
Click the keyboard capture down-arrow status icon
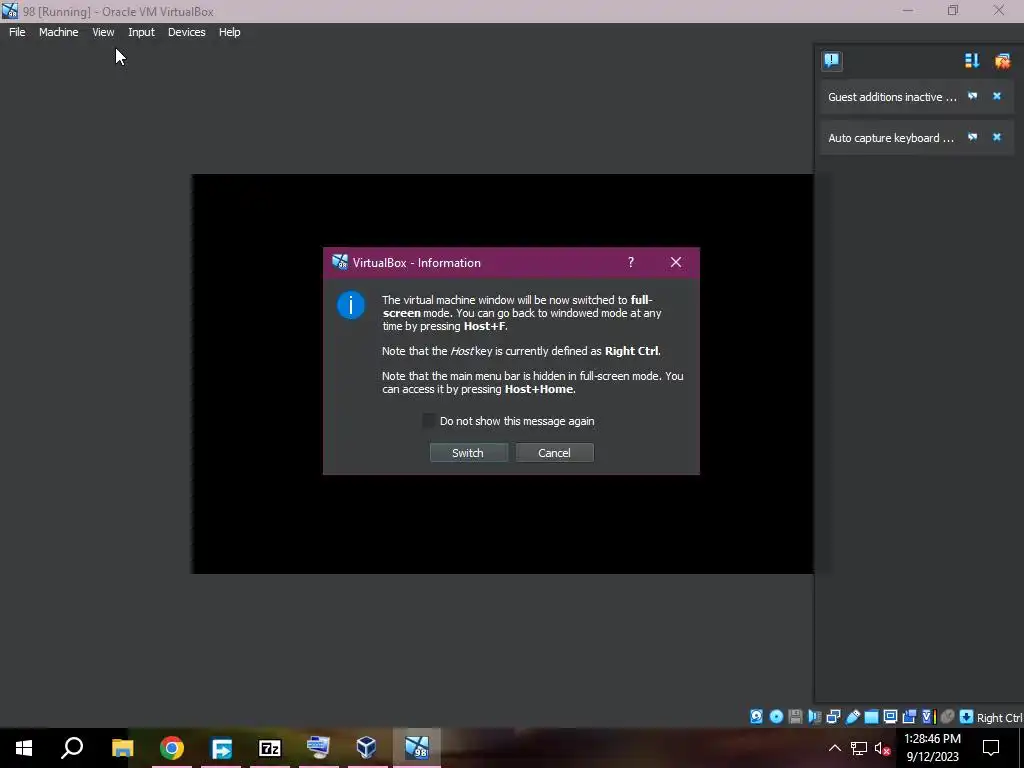click(x=967, y=716)
